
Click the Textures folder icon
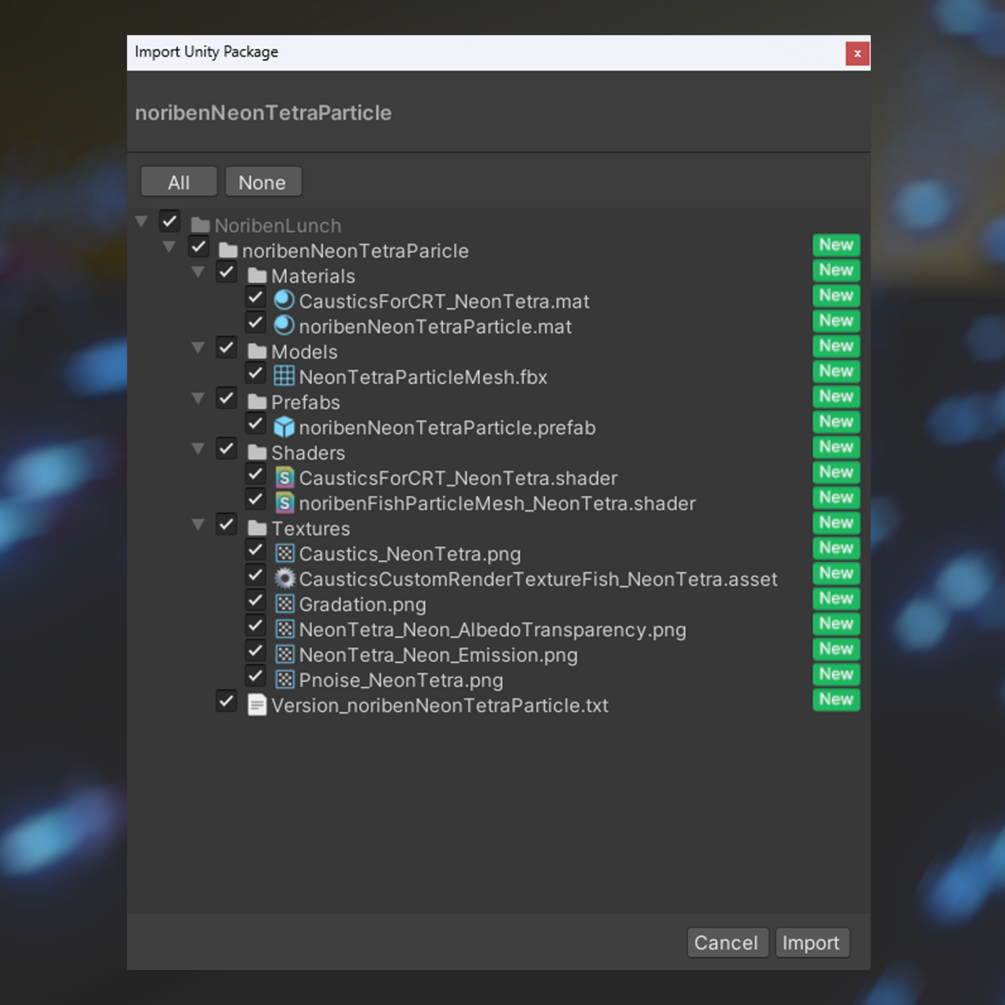click(257, 528)
